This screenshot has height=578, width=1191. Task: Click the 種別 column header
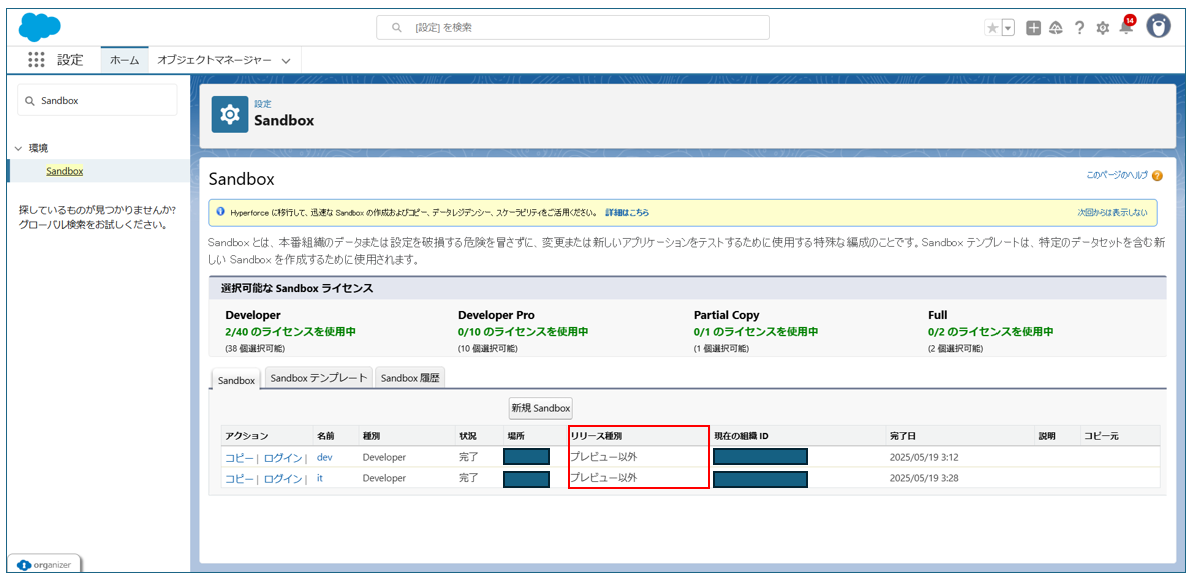pyautogui.click(x=371, y=436)
